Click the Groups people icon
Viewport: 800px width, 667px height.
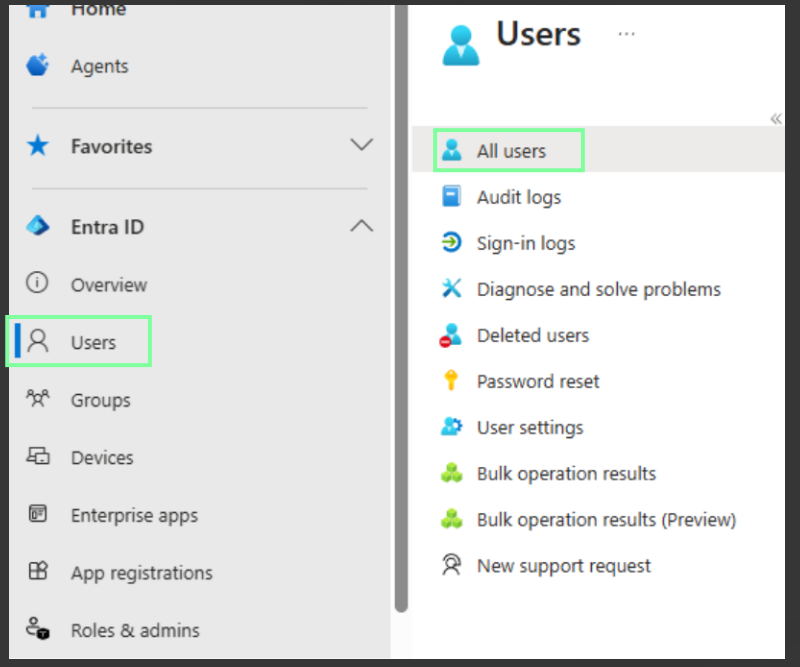(x=38, y=398)
